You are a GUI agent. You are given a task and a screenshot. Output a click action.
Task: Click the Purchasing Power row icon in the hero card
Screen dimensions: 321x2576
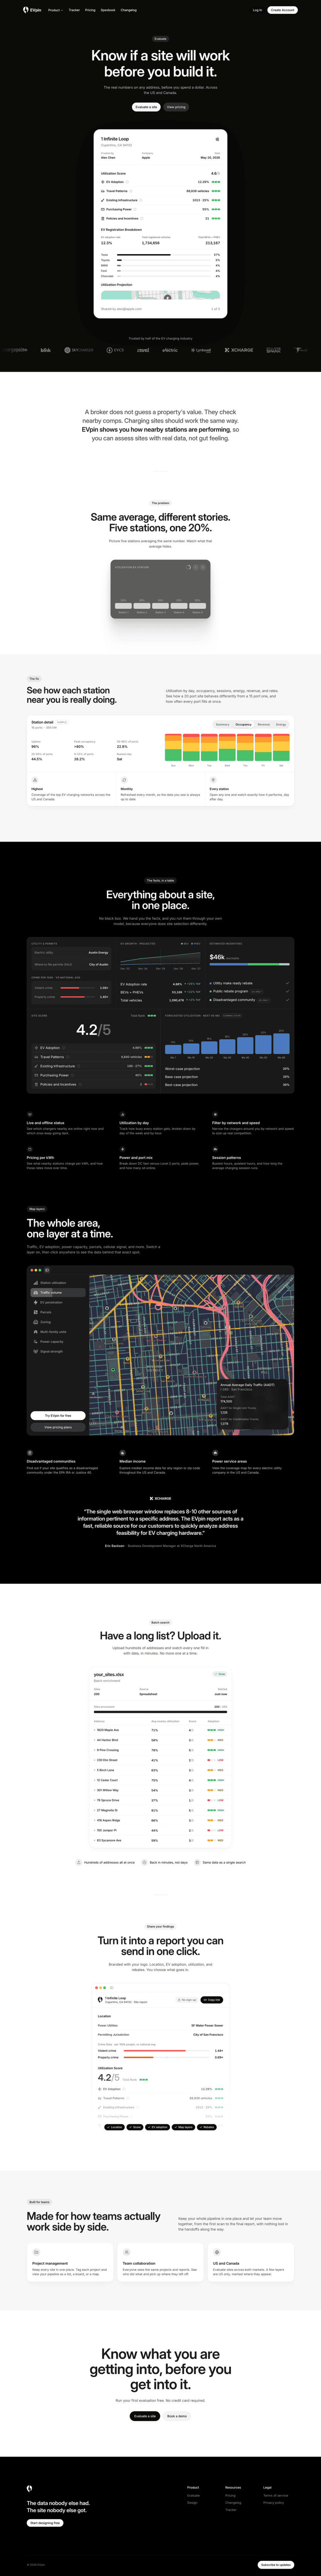pyautogui.click(x=103, y=209)
